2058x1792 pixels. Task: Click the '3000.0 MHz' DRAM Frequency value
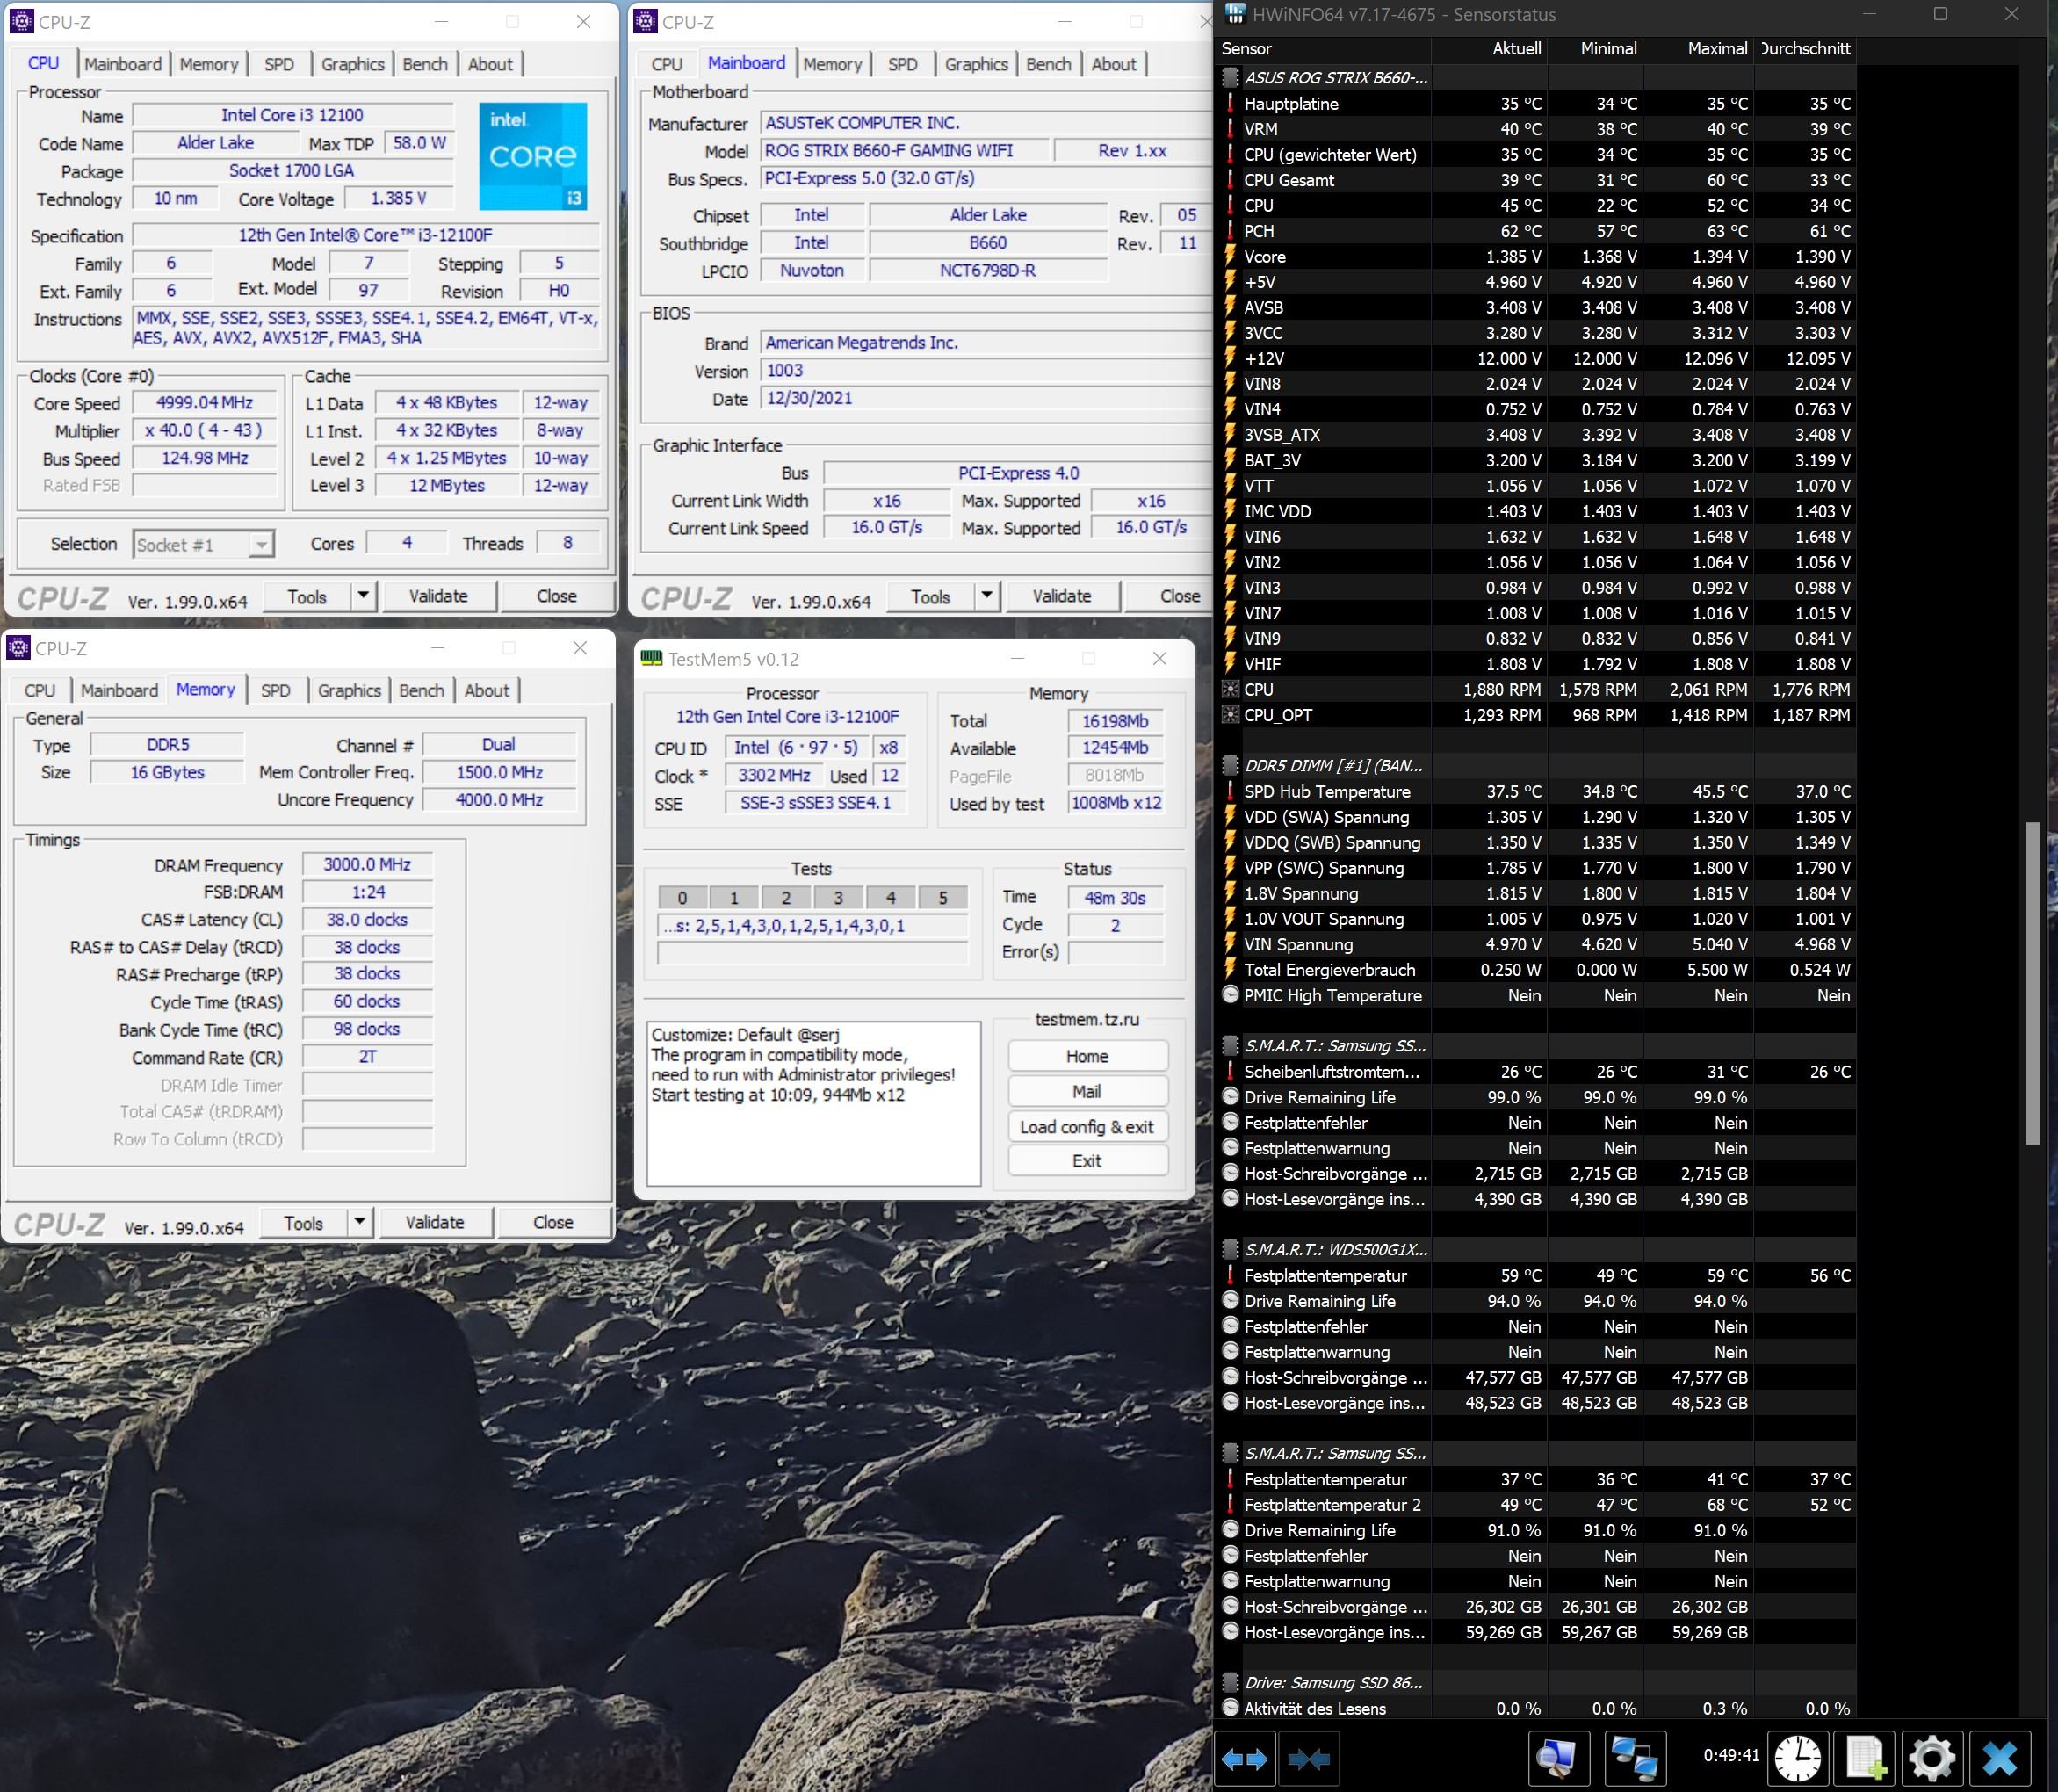(367, 864)
